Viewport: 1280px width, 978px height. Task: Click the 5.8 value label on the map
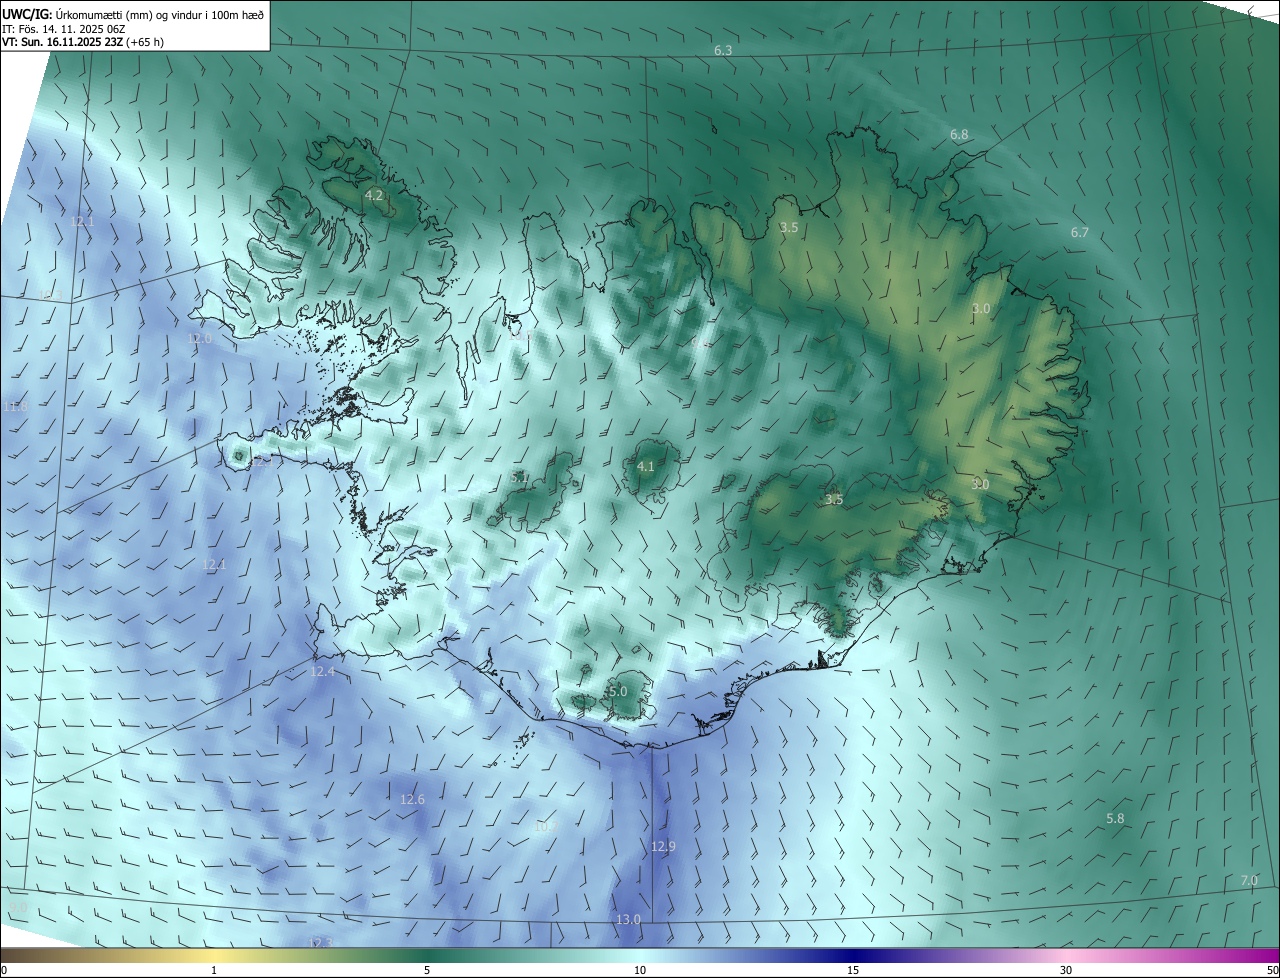[x=1115, y=818]
